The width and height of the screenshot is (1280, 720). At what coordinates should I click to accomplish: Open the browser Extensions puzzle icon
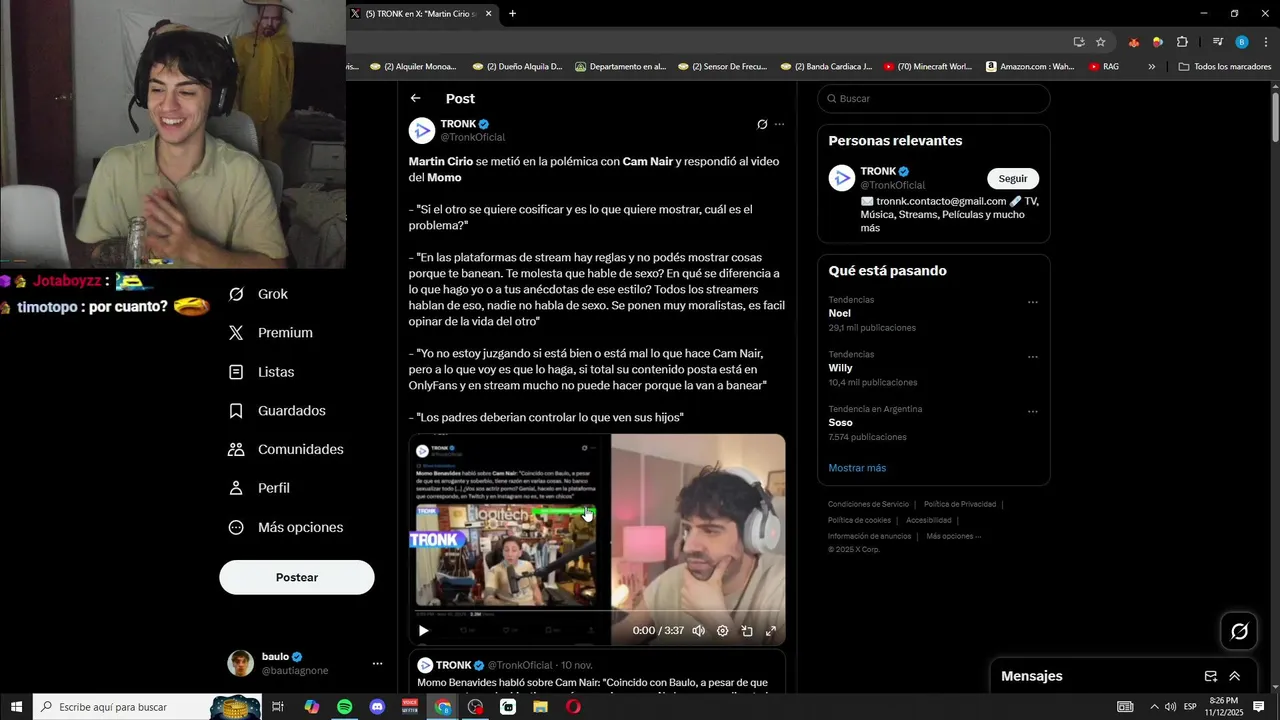click(1182, 42)
